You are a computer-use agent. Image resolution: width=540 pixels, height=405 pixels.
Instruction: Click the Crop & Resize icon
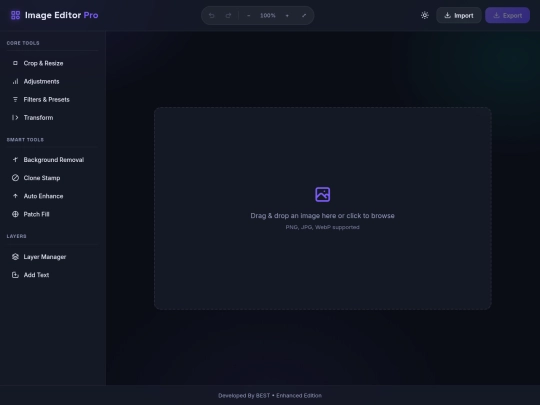point(15,63)
